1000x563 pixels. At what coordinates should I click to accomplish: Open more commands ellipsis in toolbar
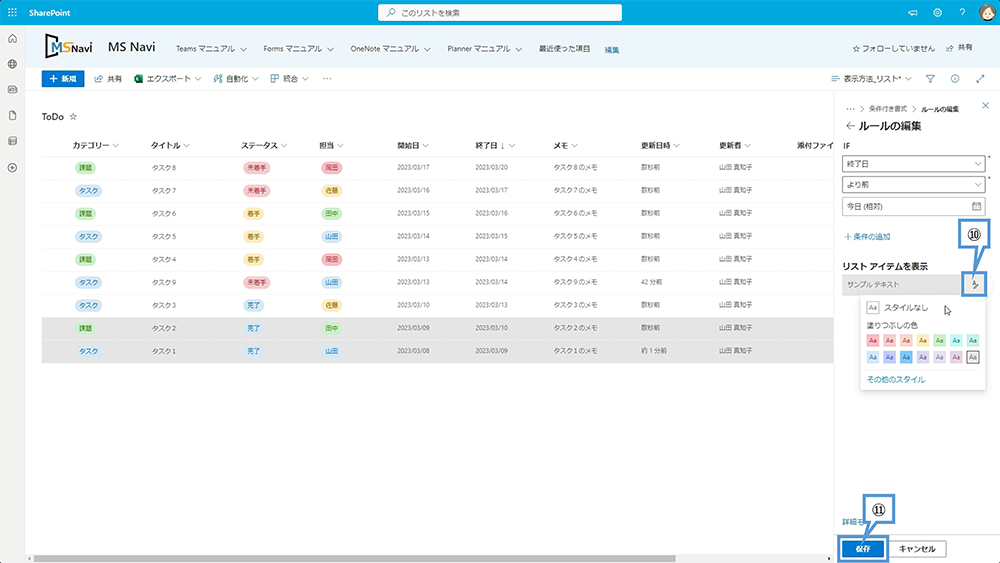[327, 79]
